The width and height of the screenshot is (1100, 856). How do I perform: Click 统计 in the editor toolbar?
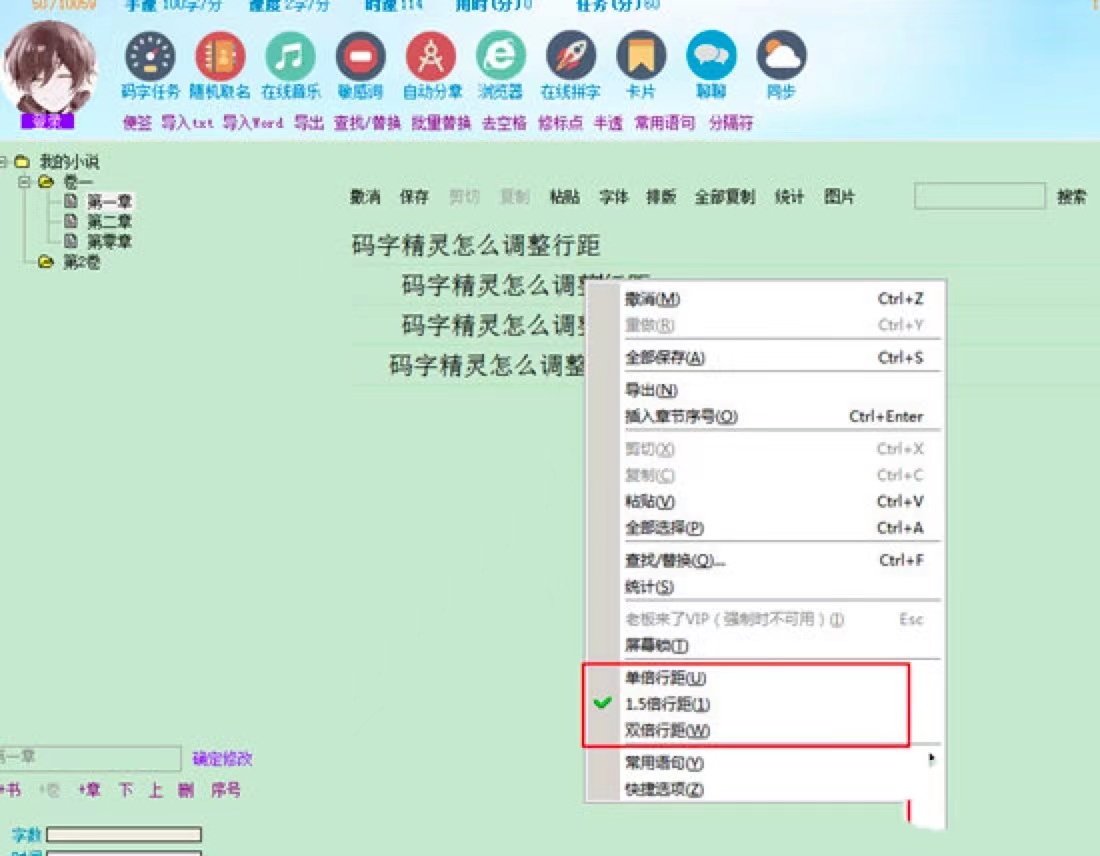789,197
